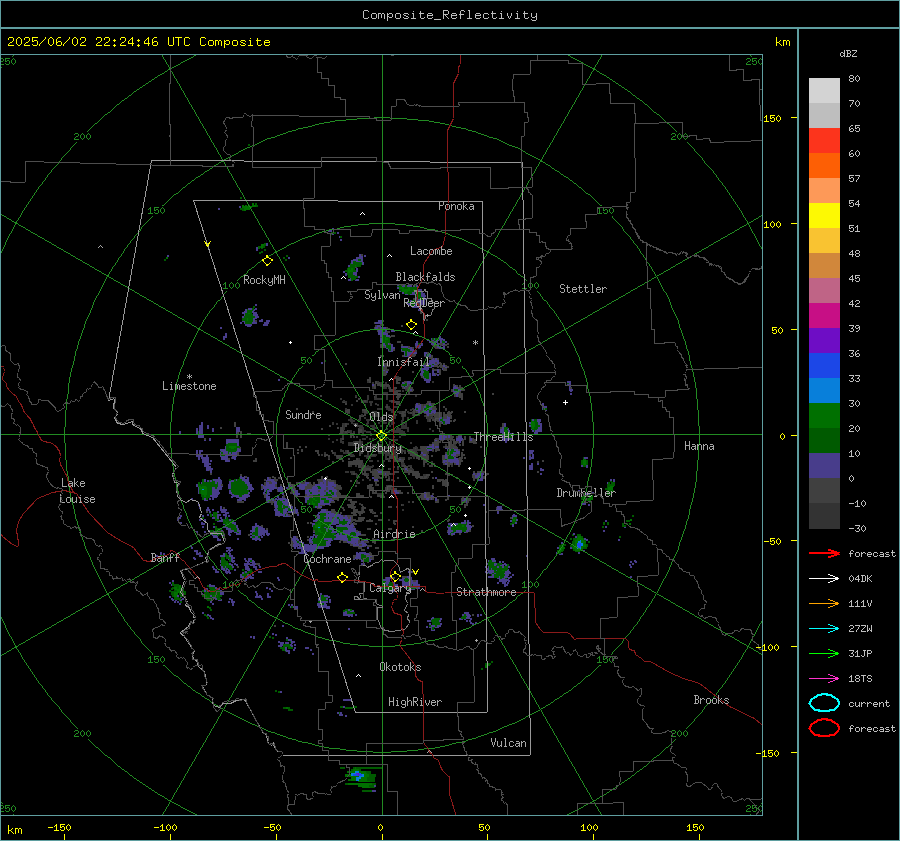Click the Calgary city label
This screenshot has width=900, height=841.
click(x=390, y=588)
